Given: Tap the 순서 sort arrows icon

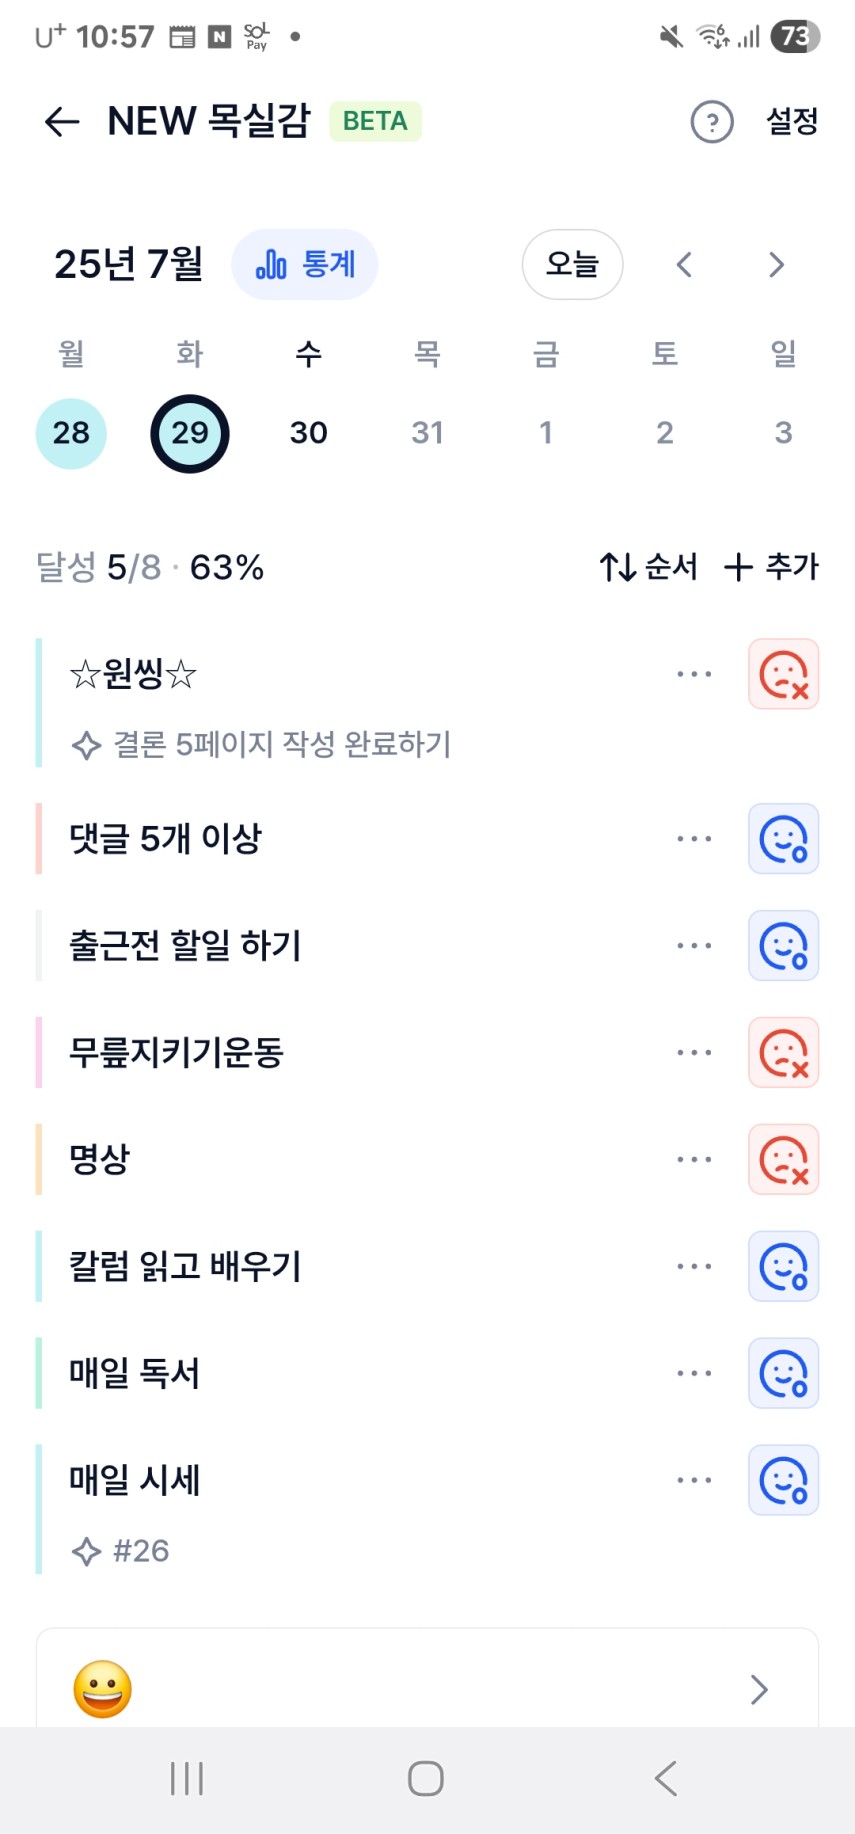Looking at the screenshot, I should click(617, 567).
